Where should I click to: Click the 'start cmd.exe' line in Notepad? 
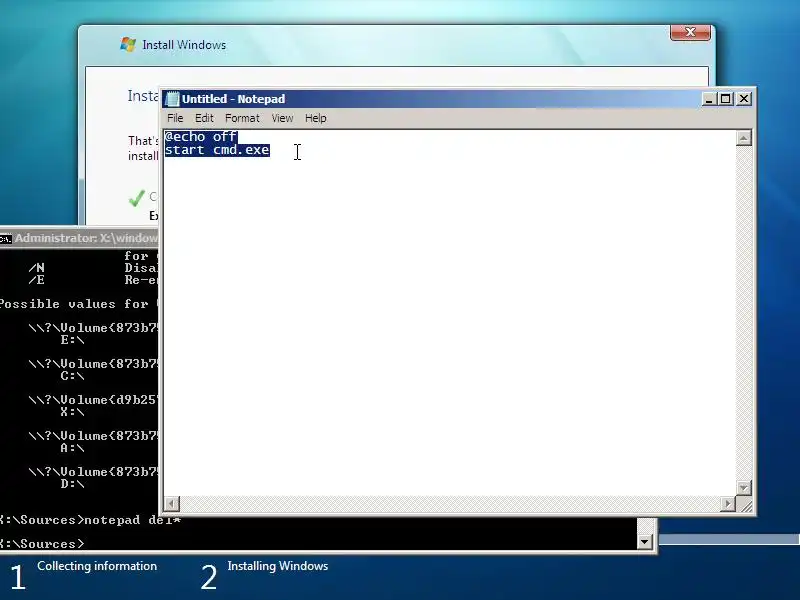[217, 150]
